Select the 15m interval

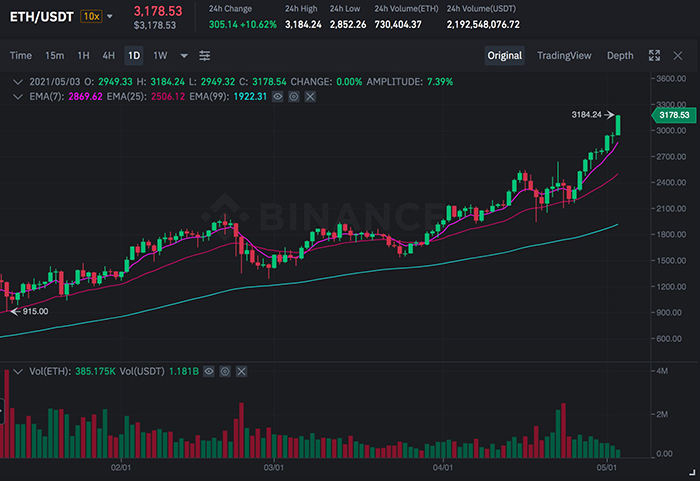[x=55, y=55]
